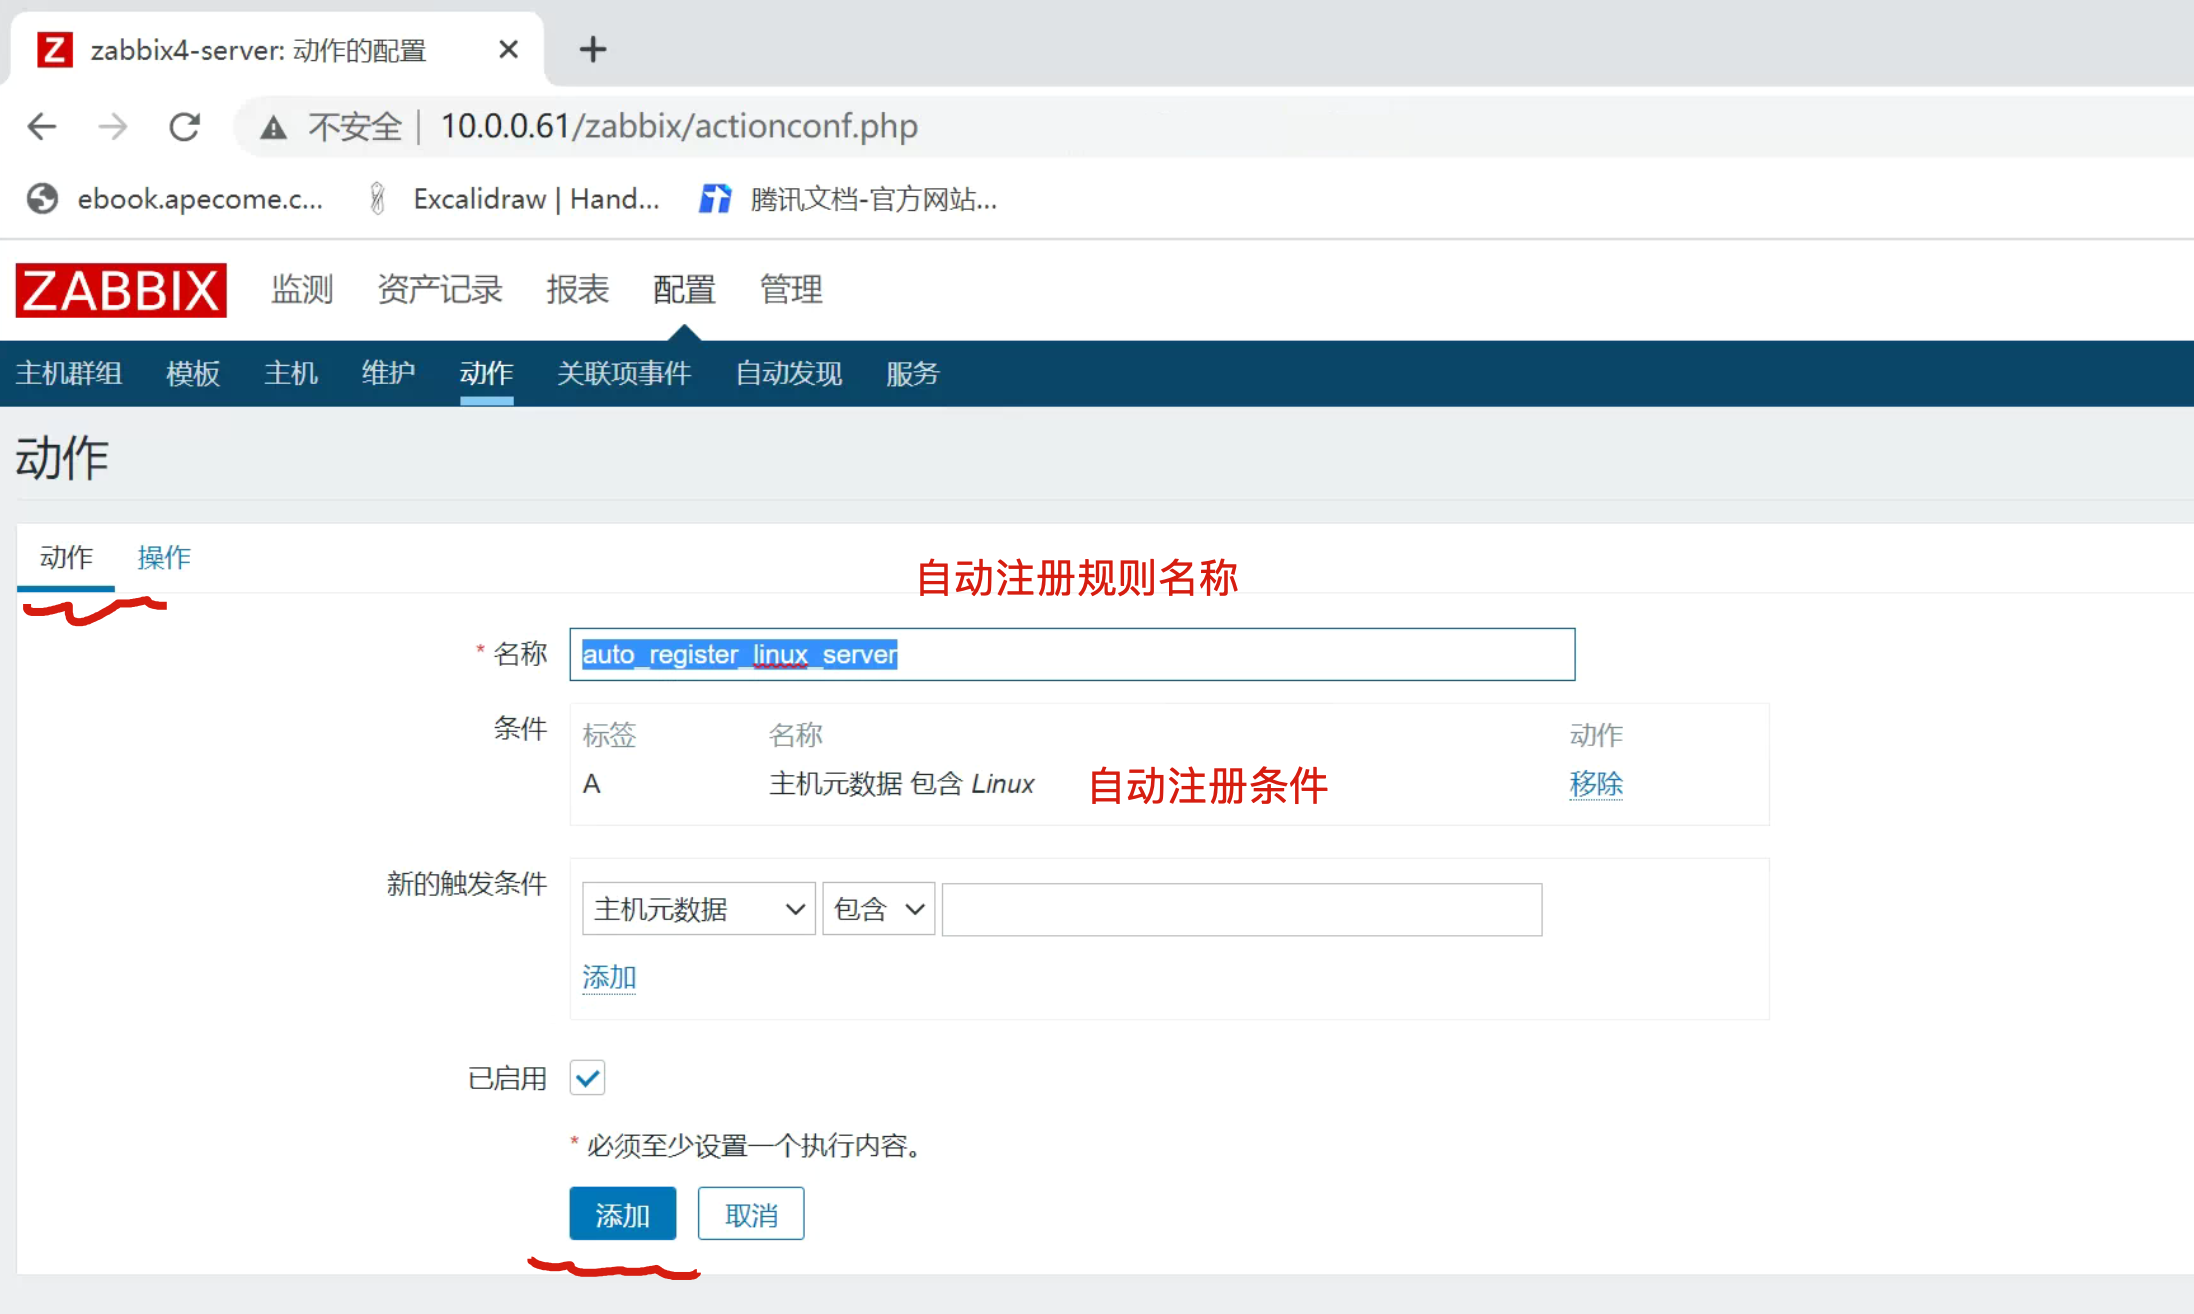Reload the current page
The image size is (2194, 1314).
coord(185,127)
